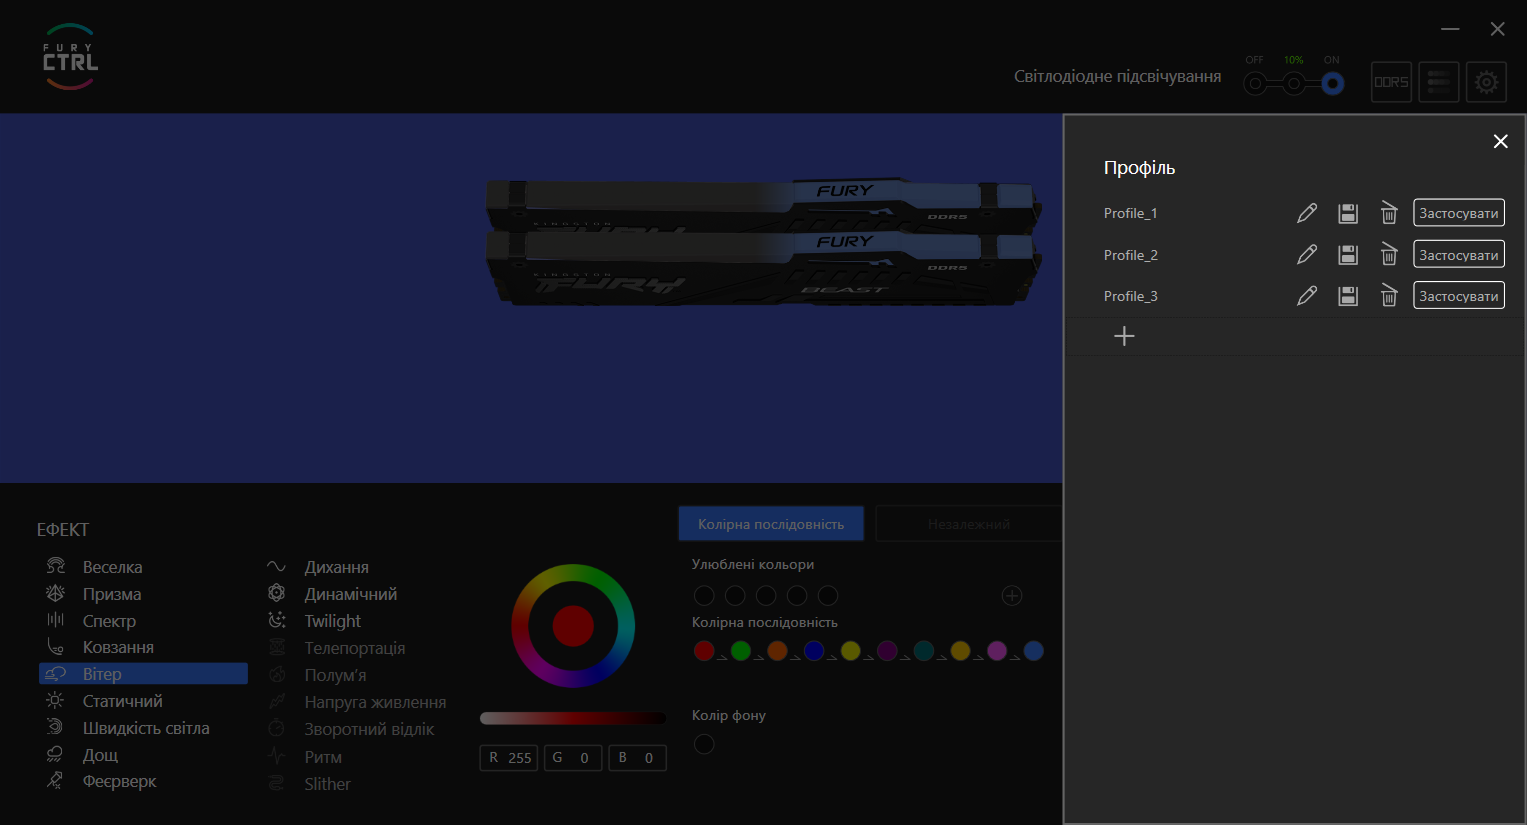
Task: Click the pencil icon for Profile_2
Action: click(x=1307, y=255)
